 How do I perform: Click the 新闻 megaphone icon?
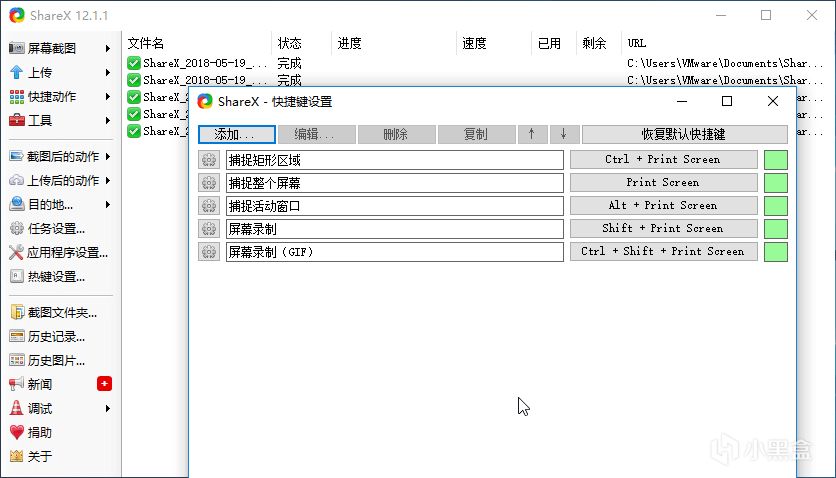click(x=17, y=384)
